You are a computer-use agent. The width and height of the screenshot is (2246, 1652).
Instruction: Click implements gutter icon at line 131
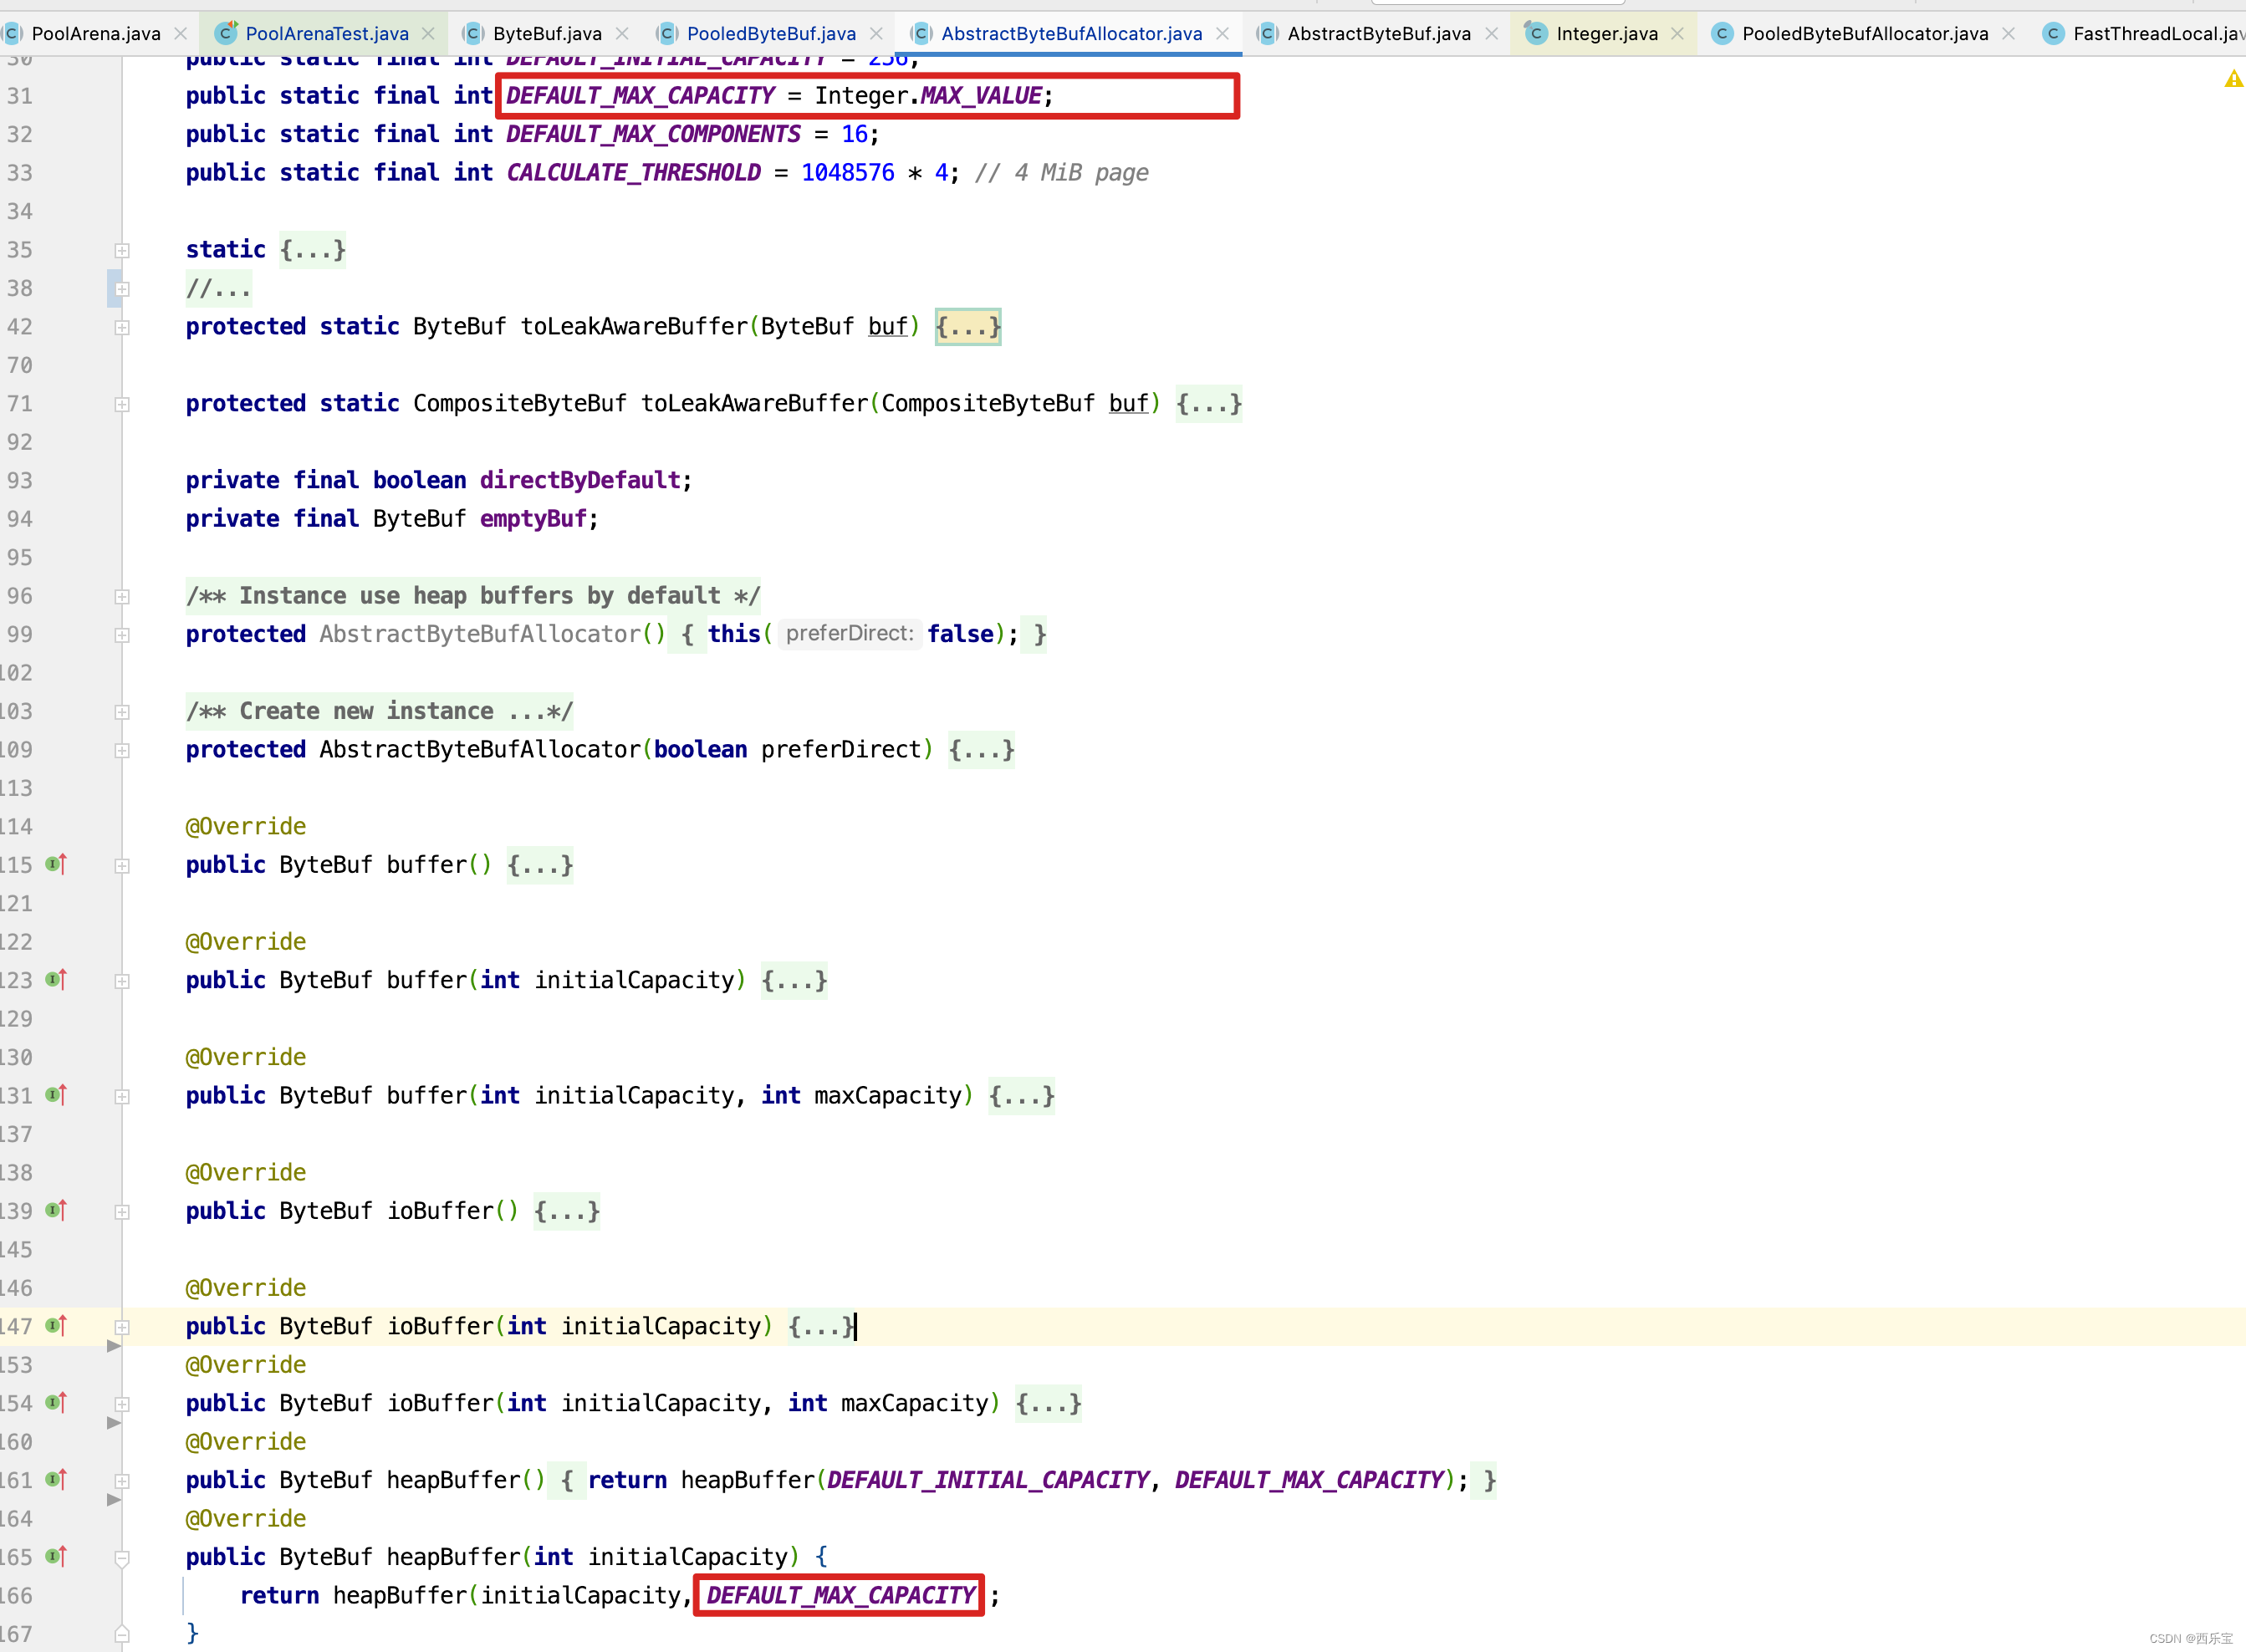click(x=56, y=1095)
